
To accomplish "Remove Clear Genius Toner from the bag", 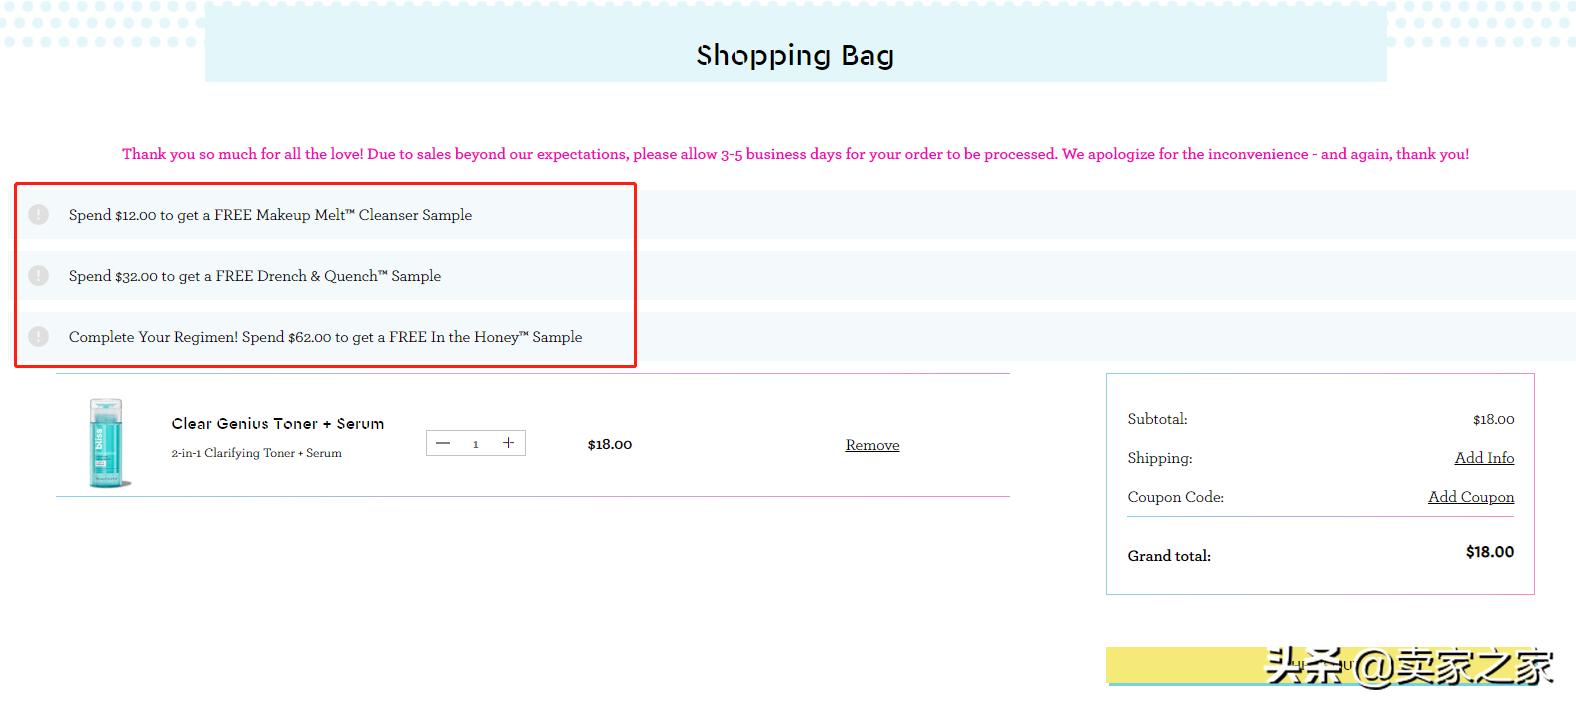I will click(x=872, y=445).
